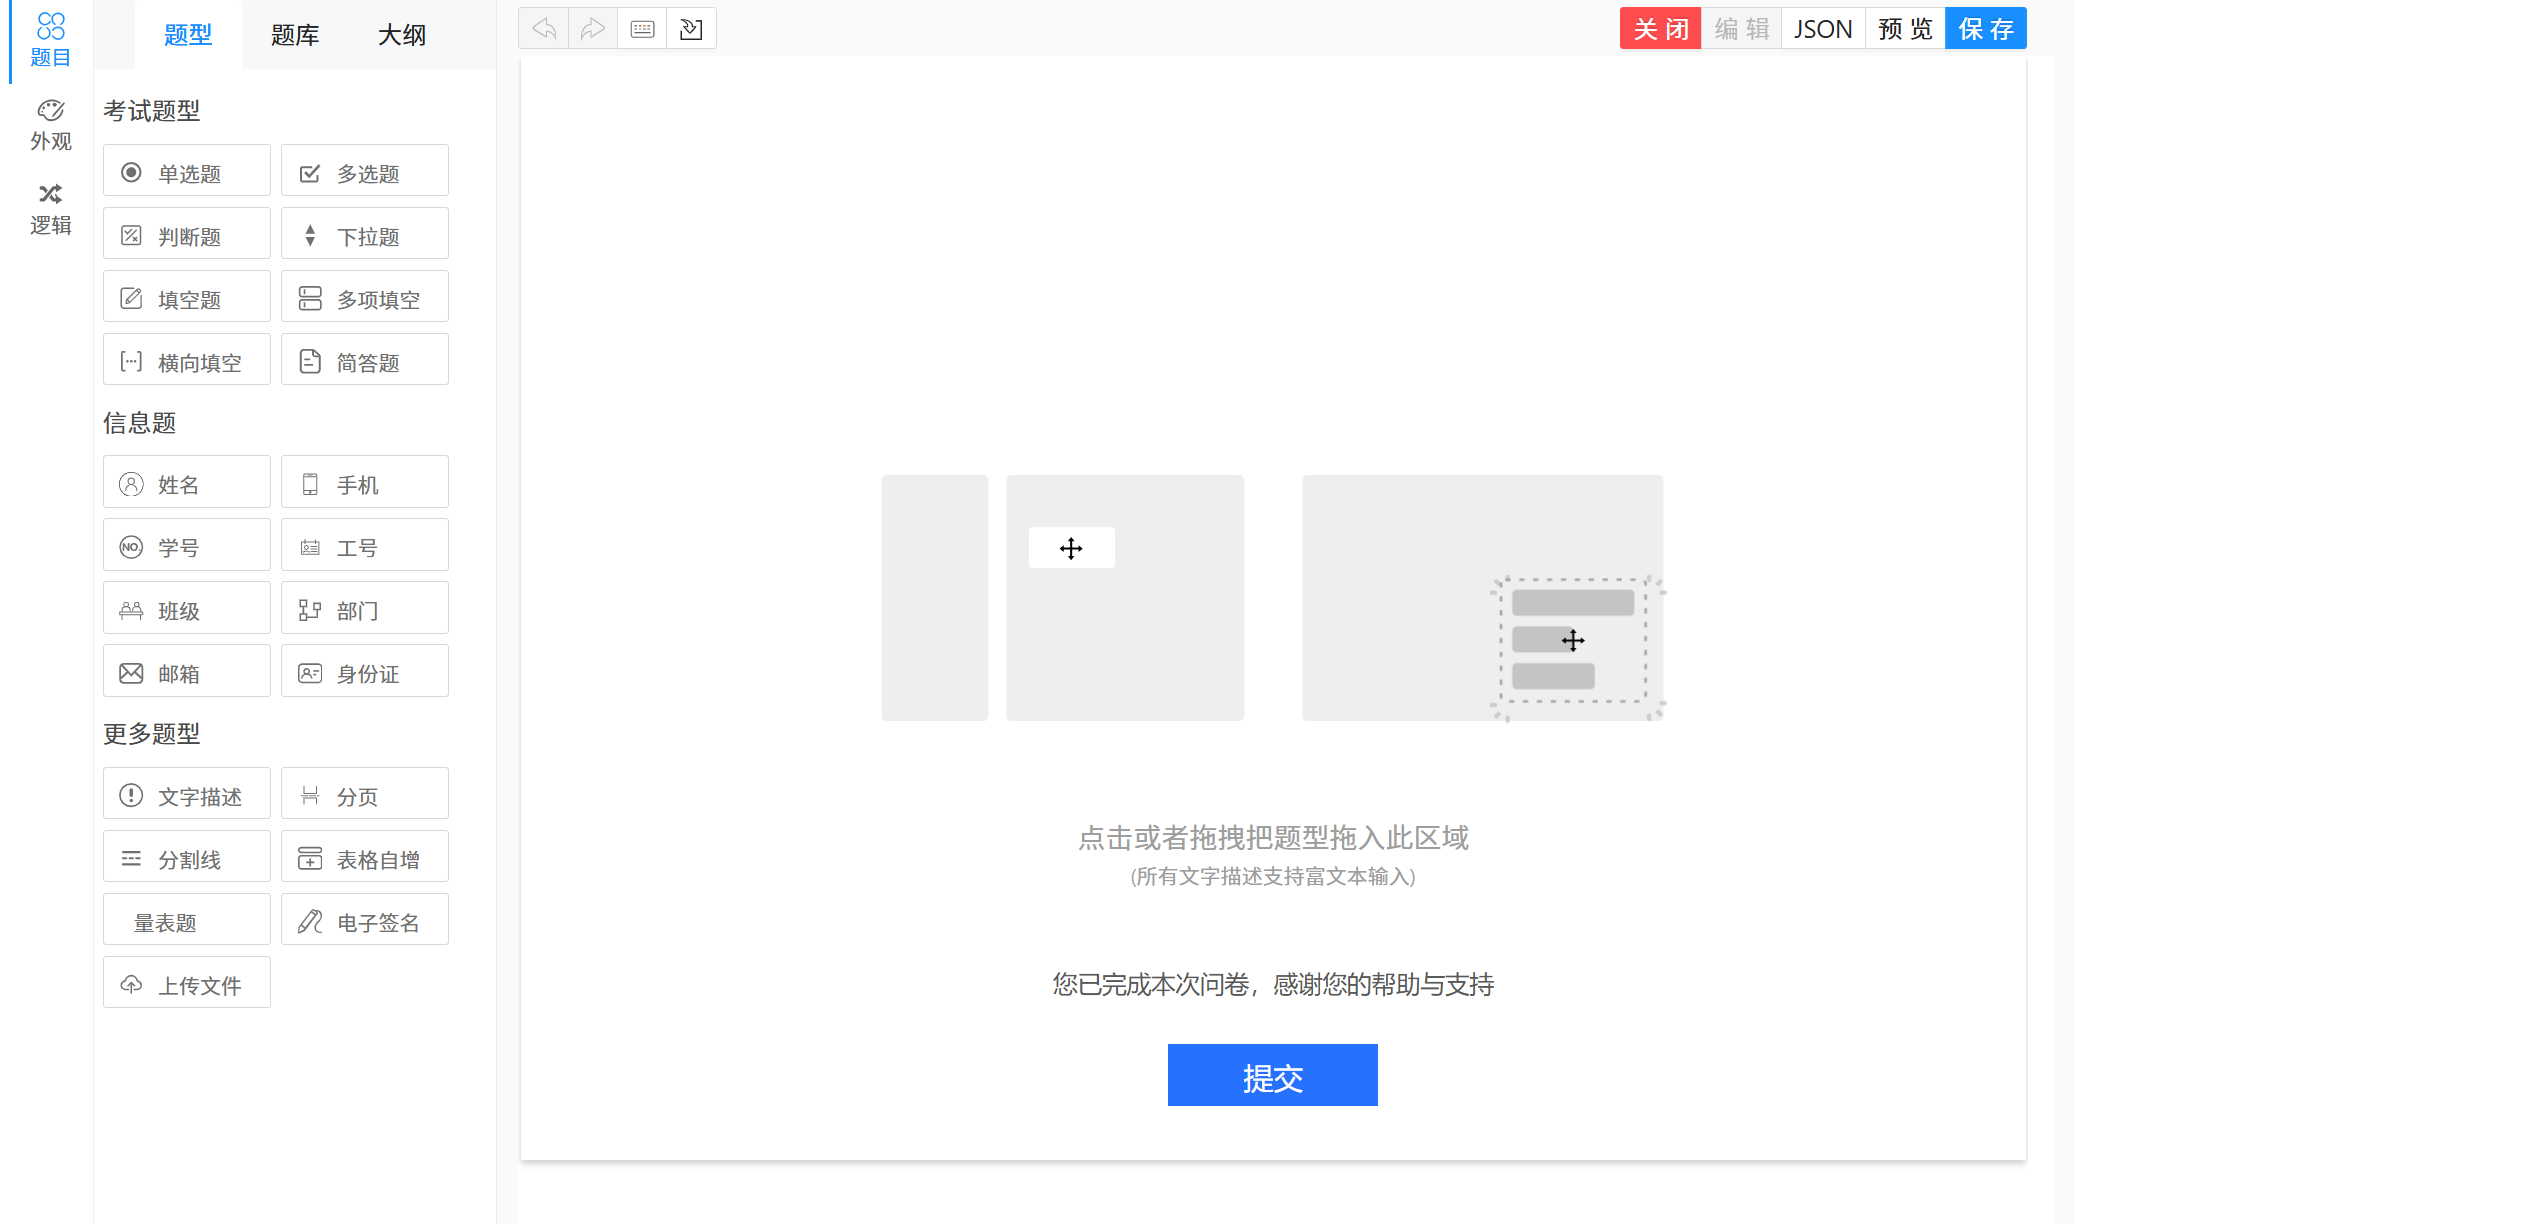Insert a 表格自增 expandable table question
Image resolution: width=2547 pixels, height=1224 pixels.
click(x=364, y=858)
